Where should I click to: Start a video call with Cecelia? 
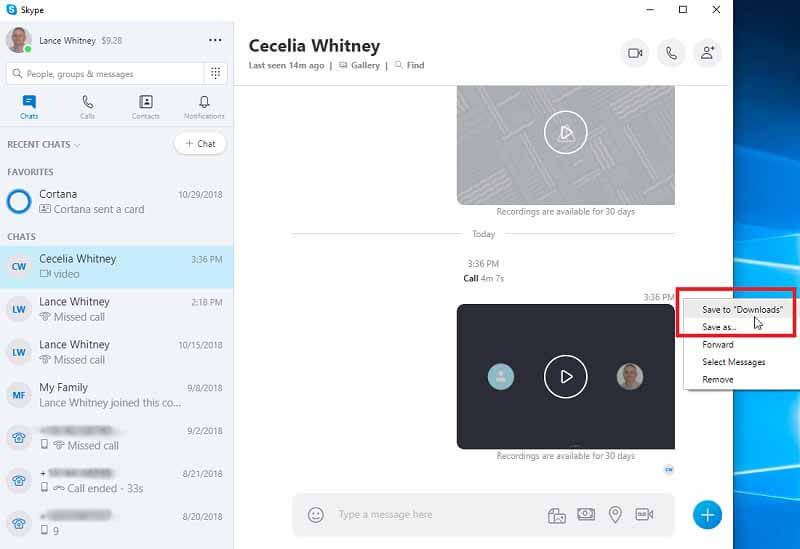634,53
